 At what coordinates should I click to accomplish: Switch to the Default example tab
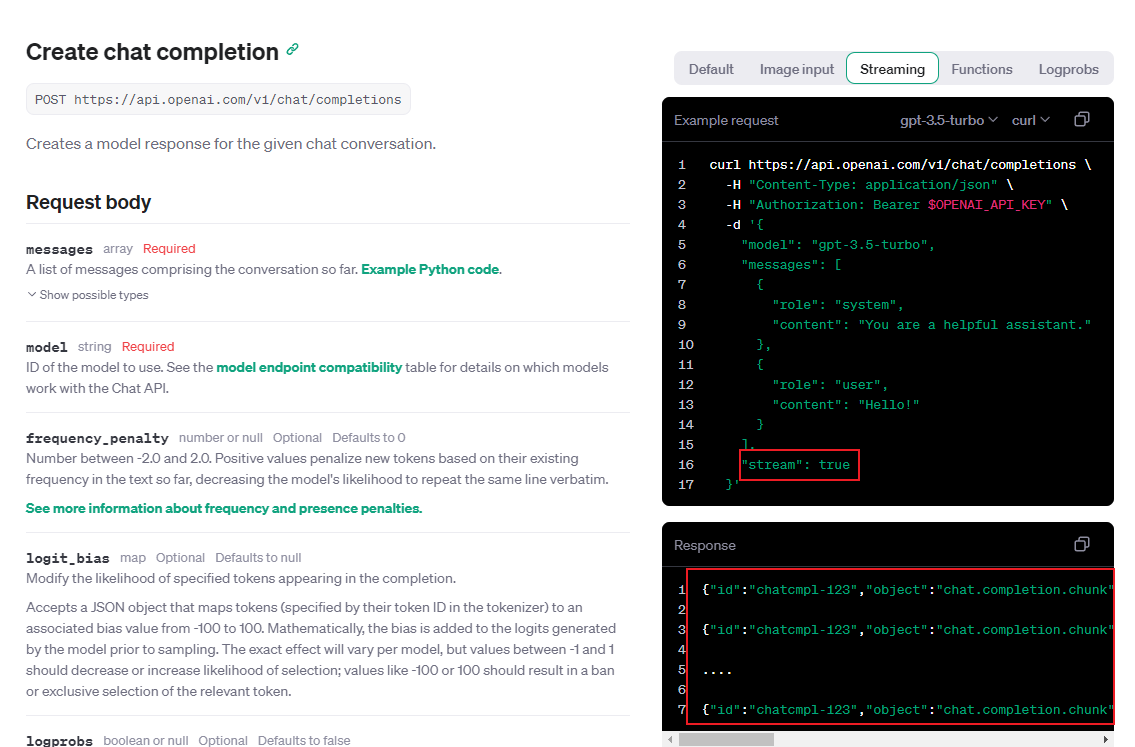[x=711, y=69]
